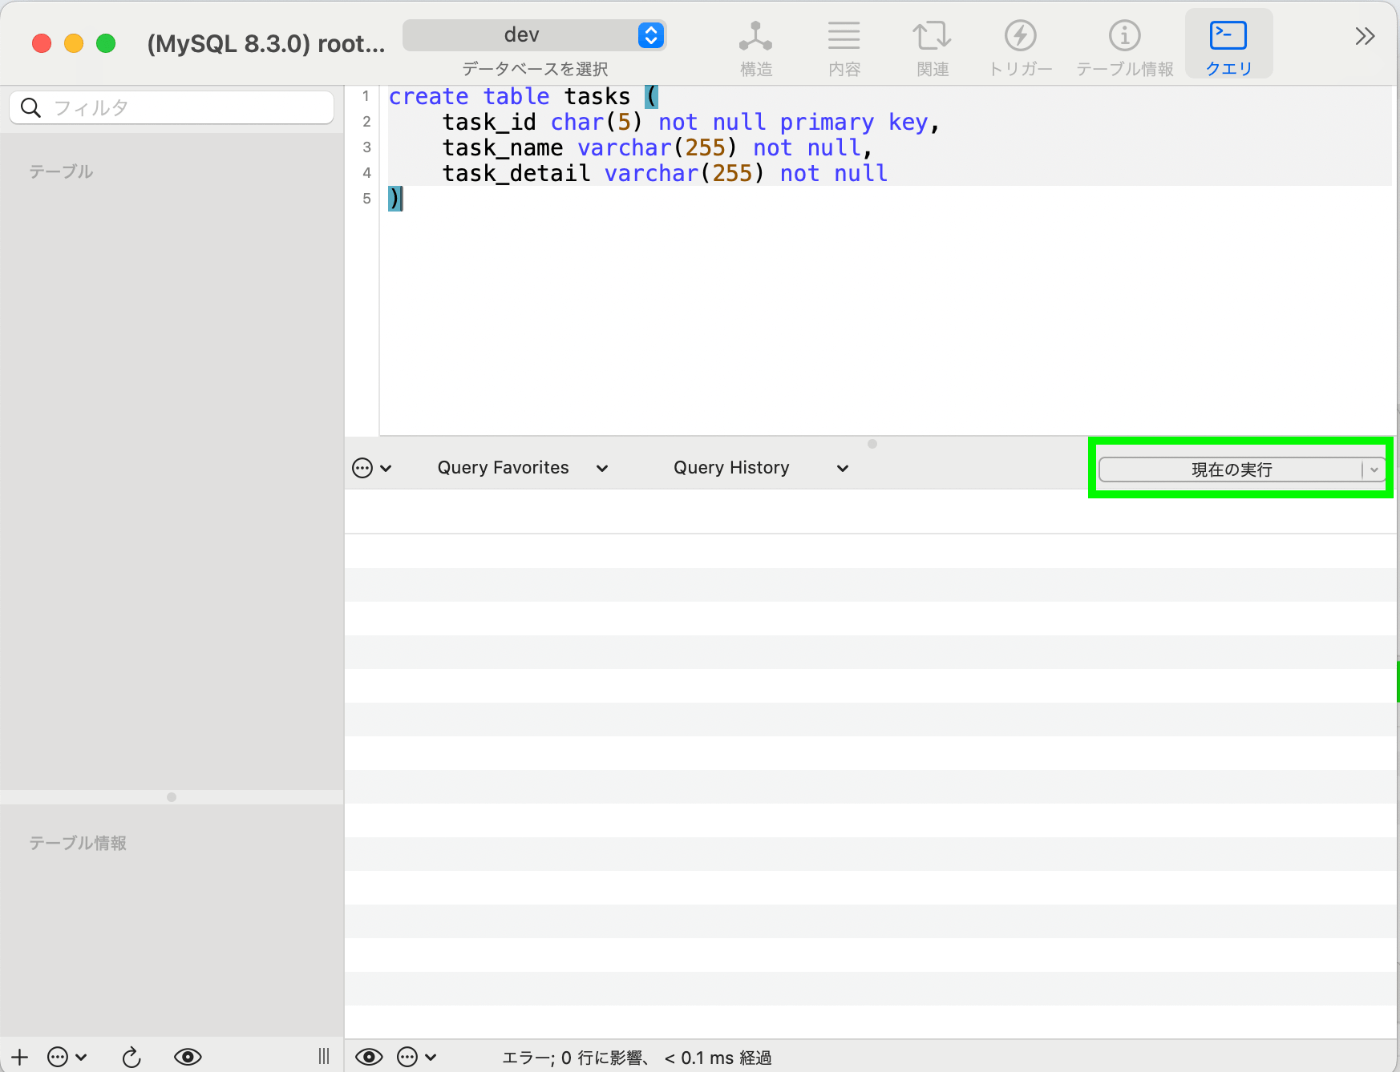The width and height of the screenshot is (1400, 1072).
Task: Click line number 3 in gutter
Action: (366, 148)
